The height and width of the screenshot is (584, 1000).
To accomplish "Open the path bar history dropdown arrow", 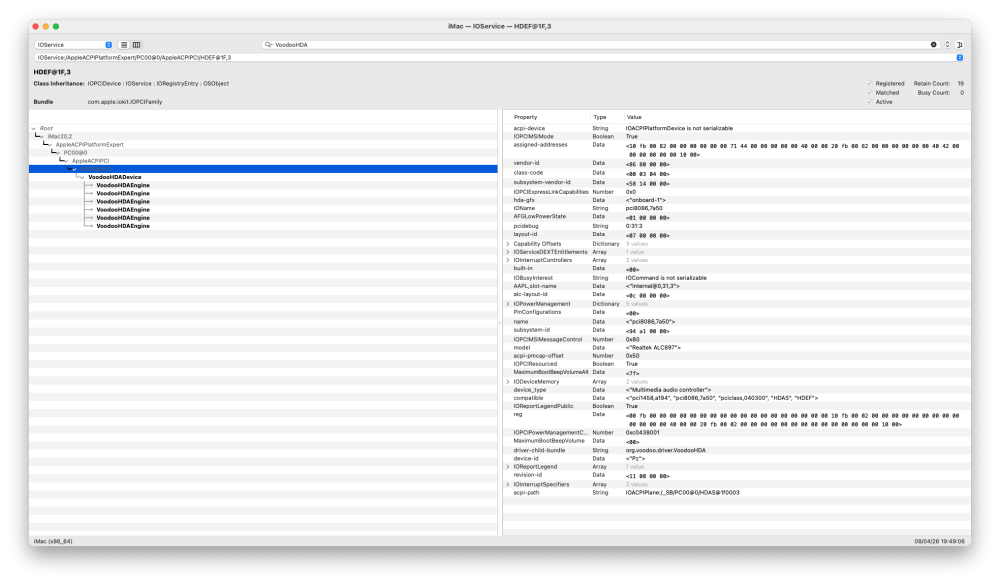I will (959, 57).
